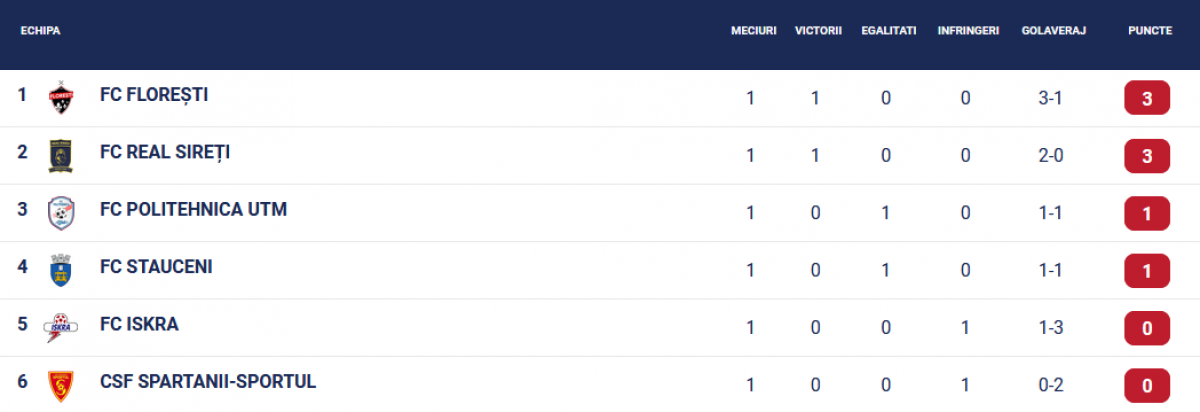This screenshot has height=412, width=1200.
Task: Click the CSF Spartanii-Sportul shield logo
Action: pyautogui.click(x=61, y=384)
